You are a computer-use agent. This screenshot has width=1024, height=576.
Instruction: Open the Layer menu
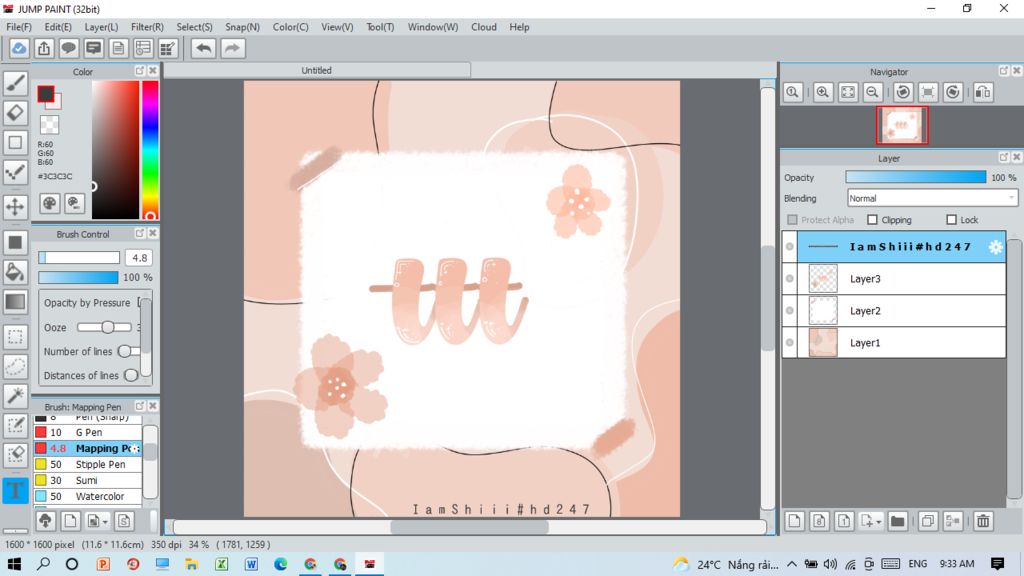click(101, 27)
